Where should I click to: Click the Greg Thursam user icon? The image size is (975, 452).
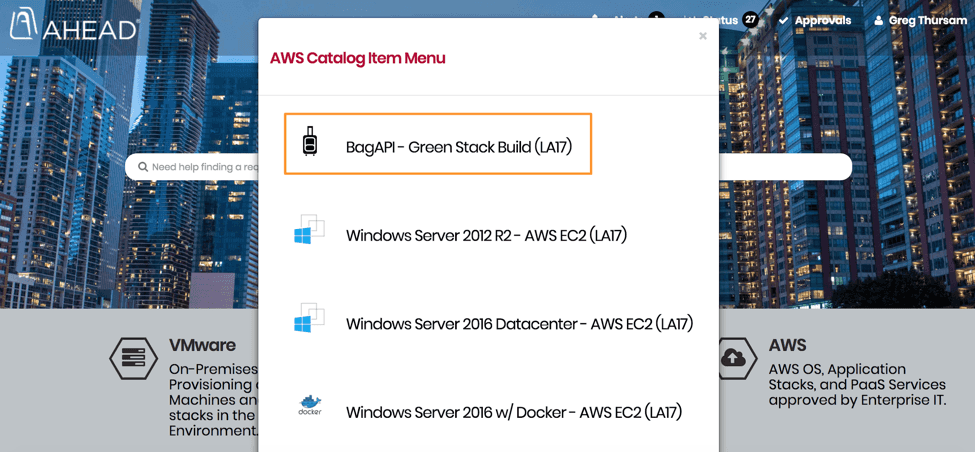tap(878, 21)
